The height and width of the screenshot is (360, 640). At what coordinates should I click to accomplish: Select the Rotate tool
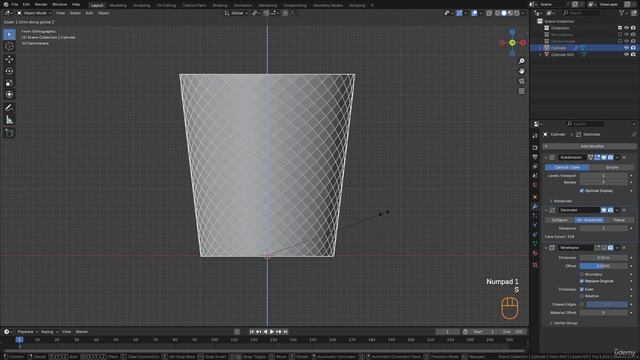pos(9,71)
